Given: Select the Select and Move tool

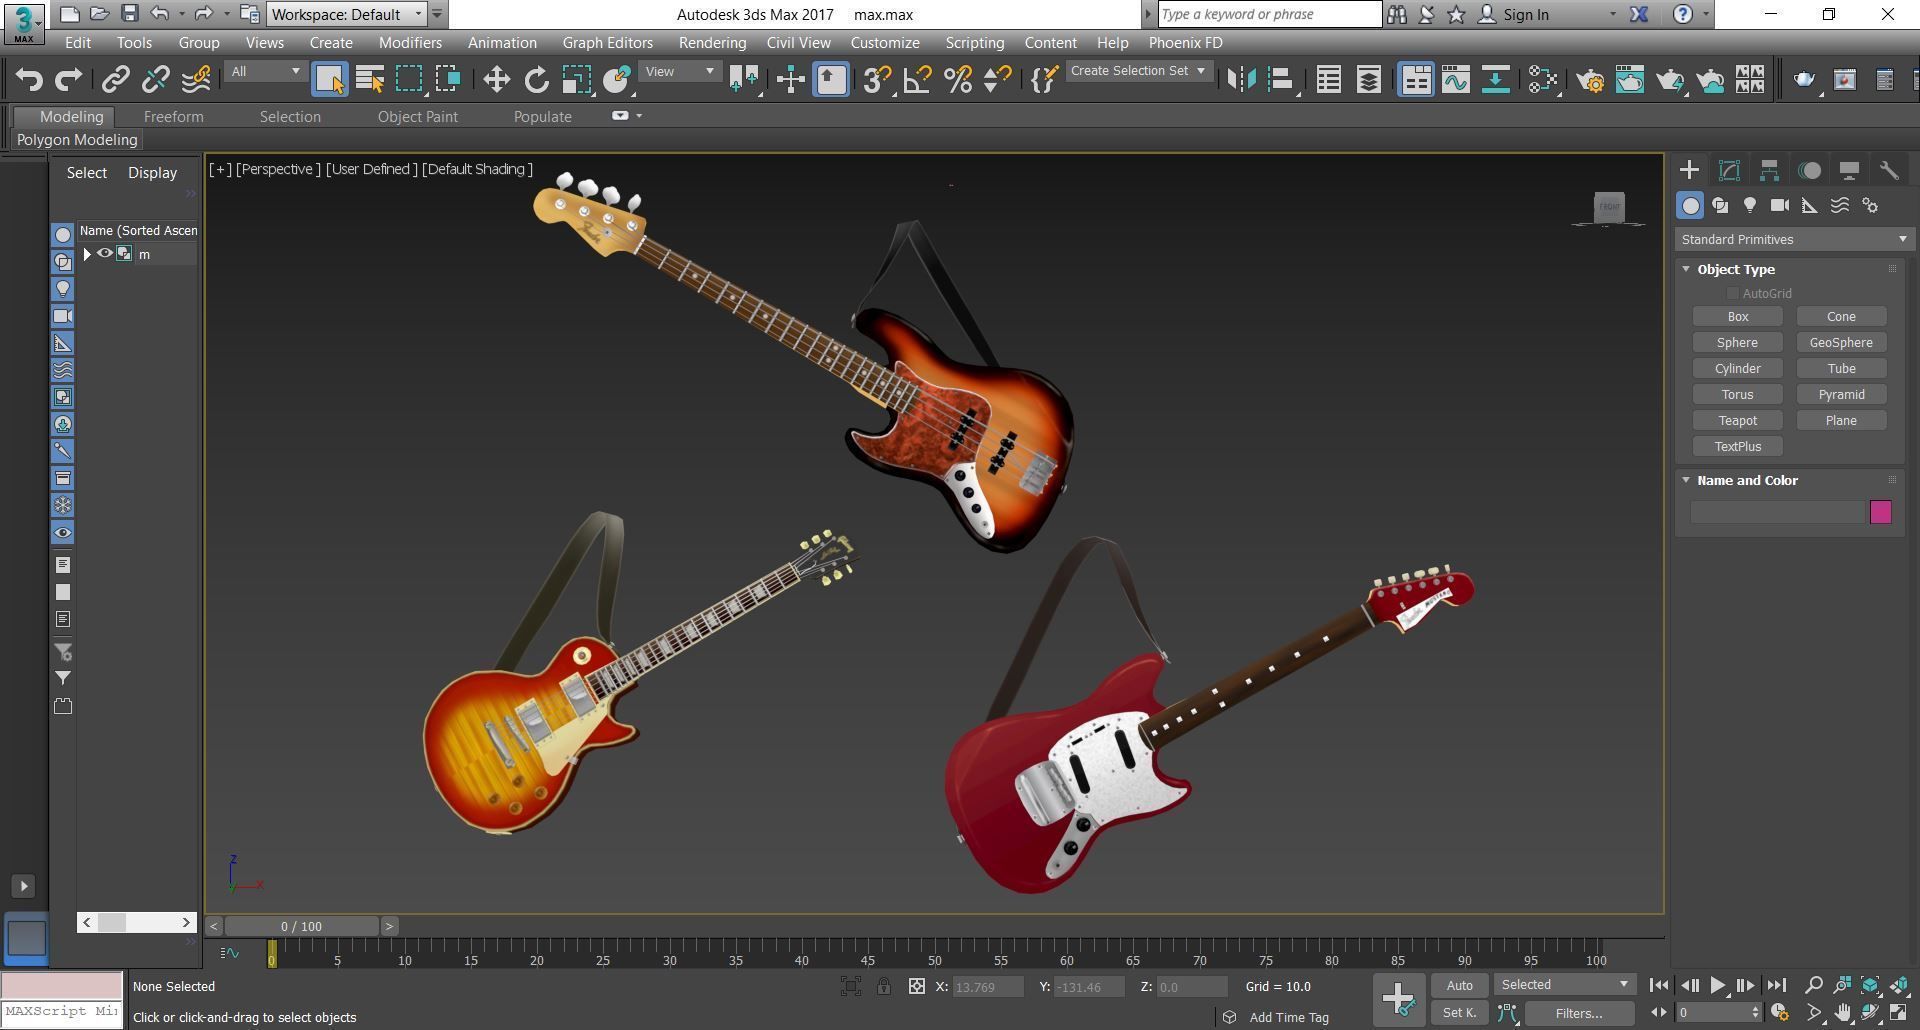Looking at the screenshot, I should click(496, 79).
